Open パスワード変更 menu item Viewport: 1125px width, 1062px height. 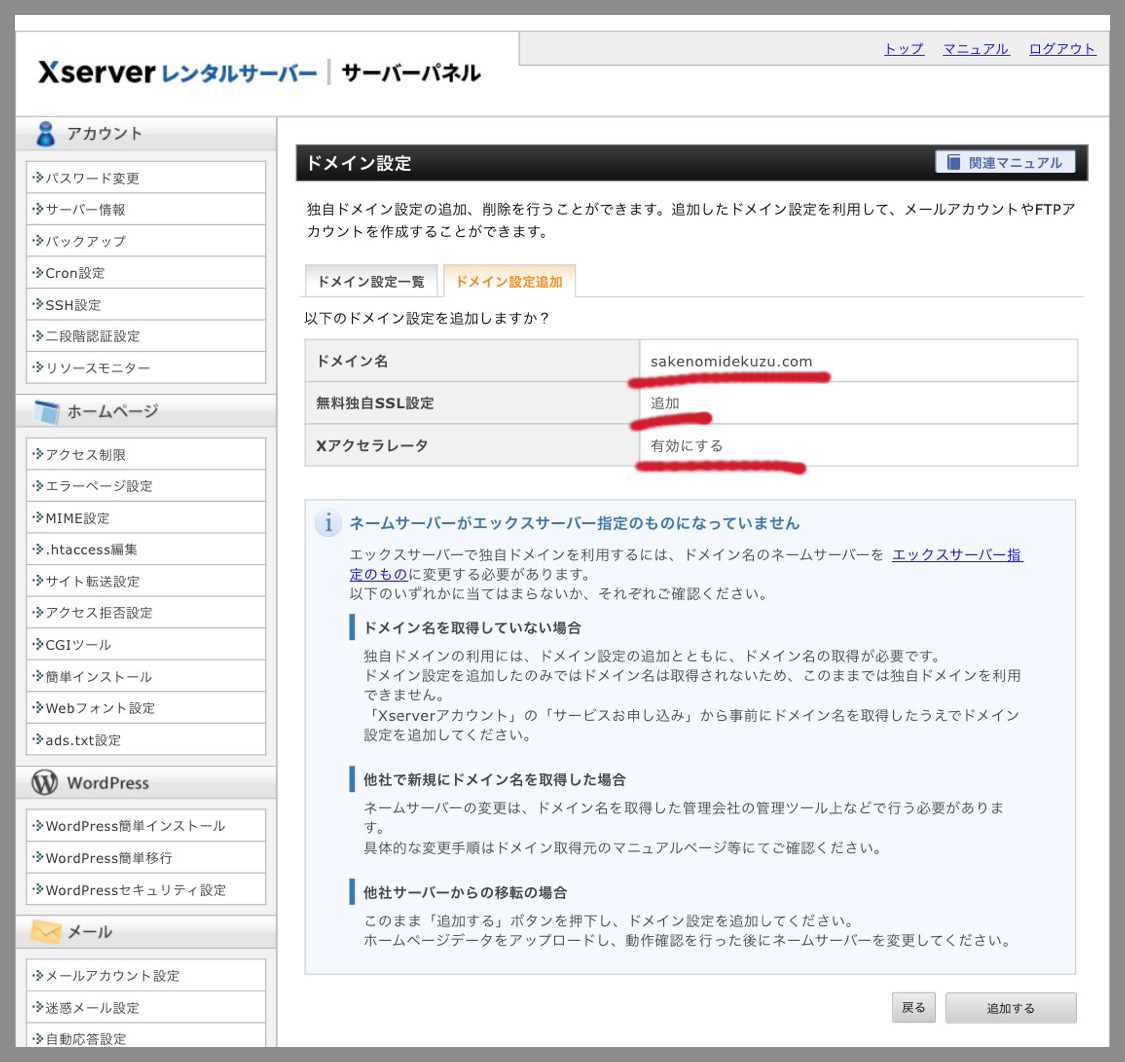(x=146, y=178)
